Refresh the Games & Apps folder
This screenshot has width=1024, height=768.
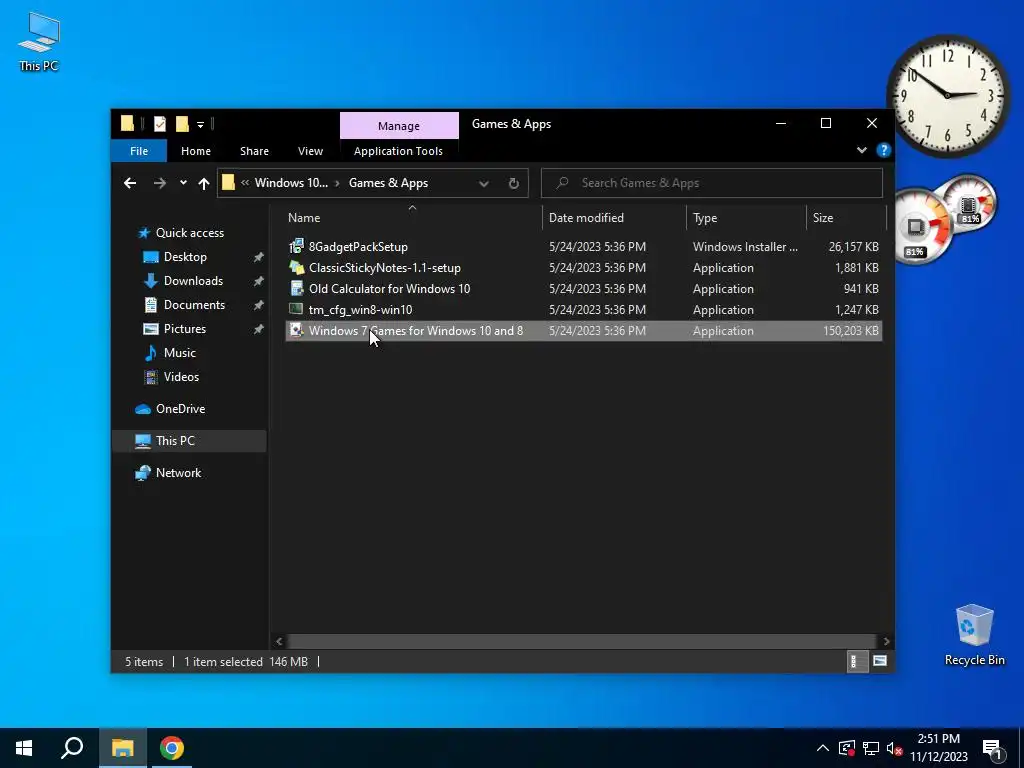(x=514, y=184)
